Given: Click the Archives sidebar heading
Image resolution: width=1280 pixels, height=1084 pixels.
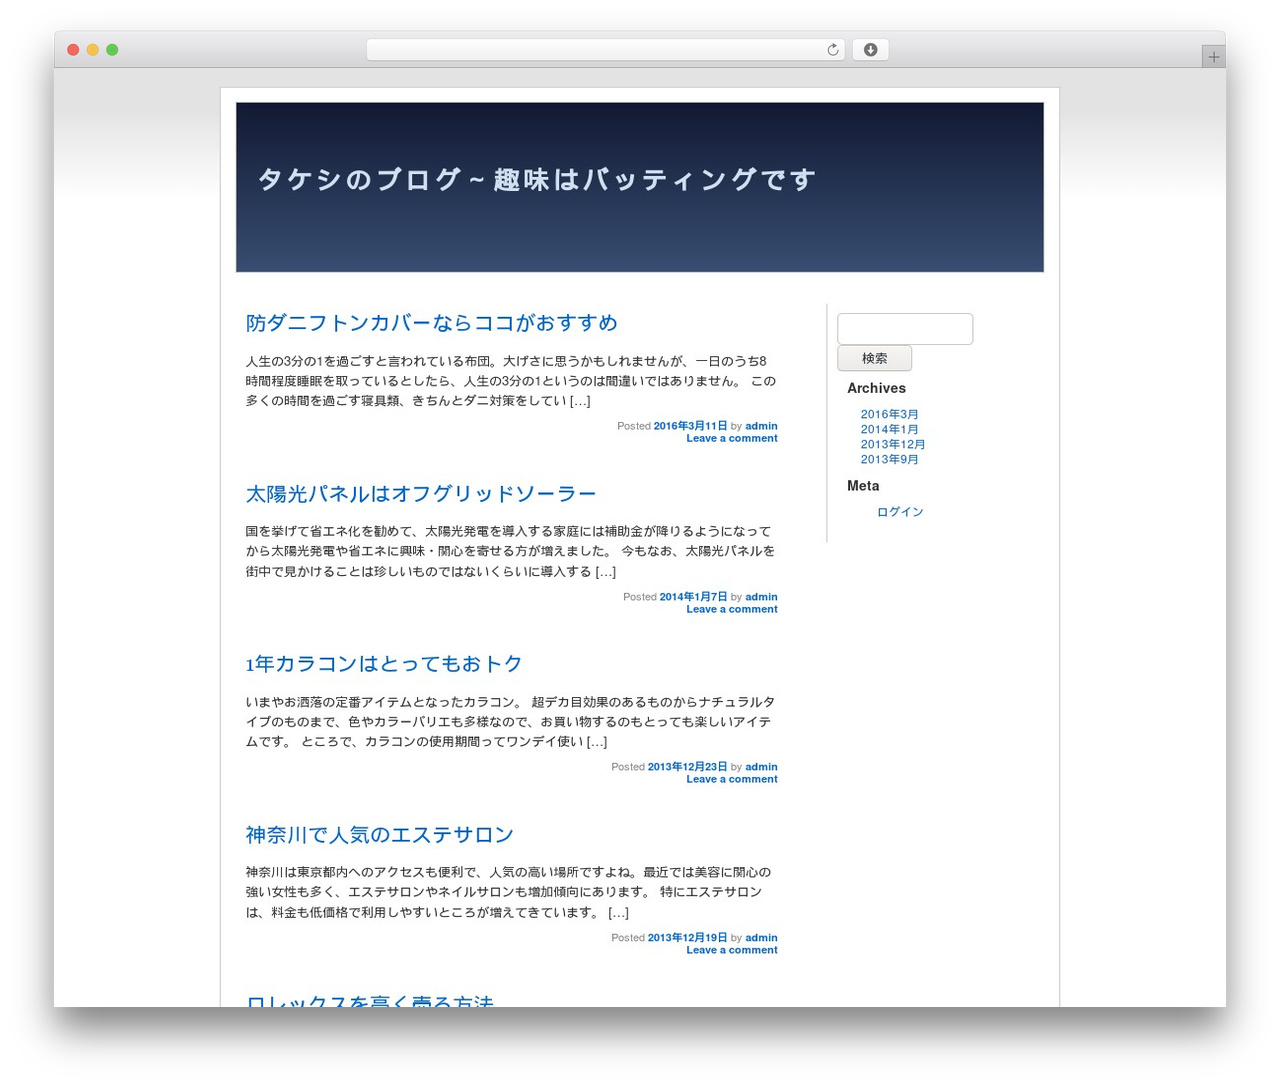Looking at the screenshot, I should 876,388.
